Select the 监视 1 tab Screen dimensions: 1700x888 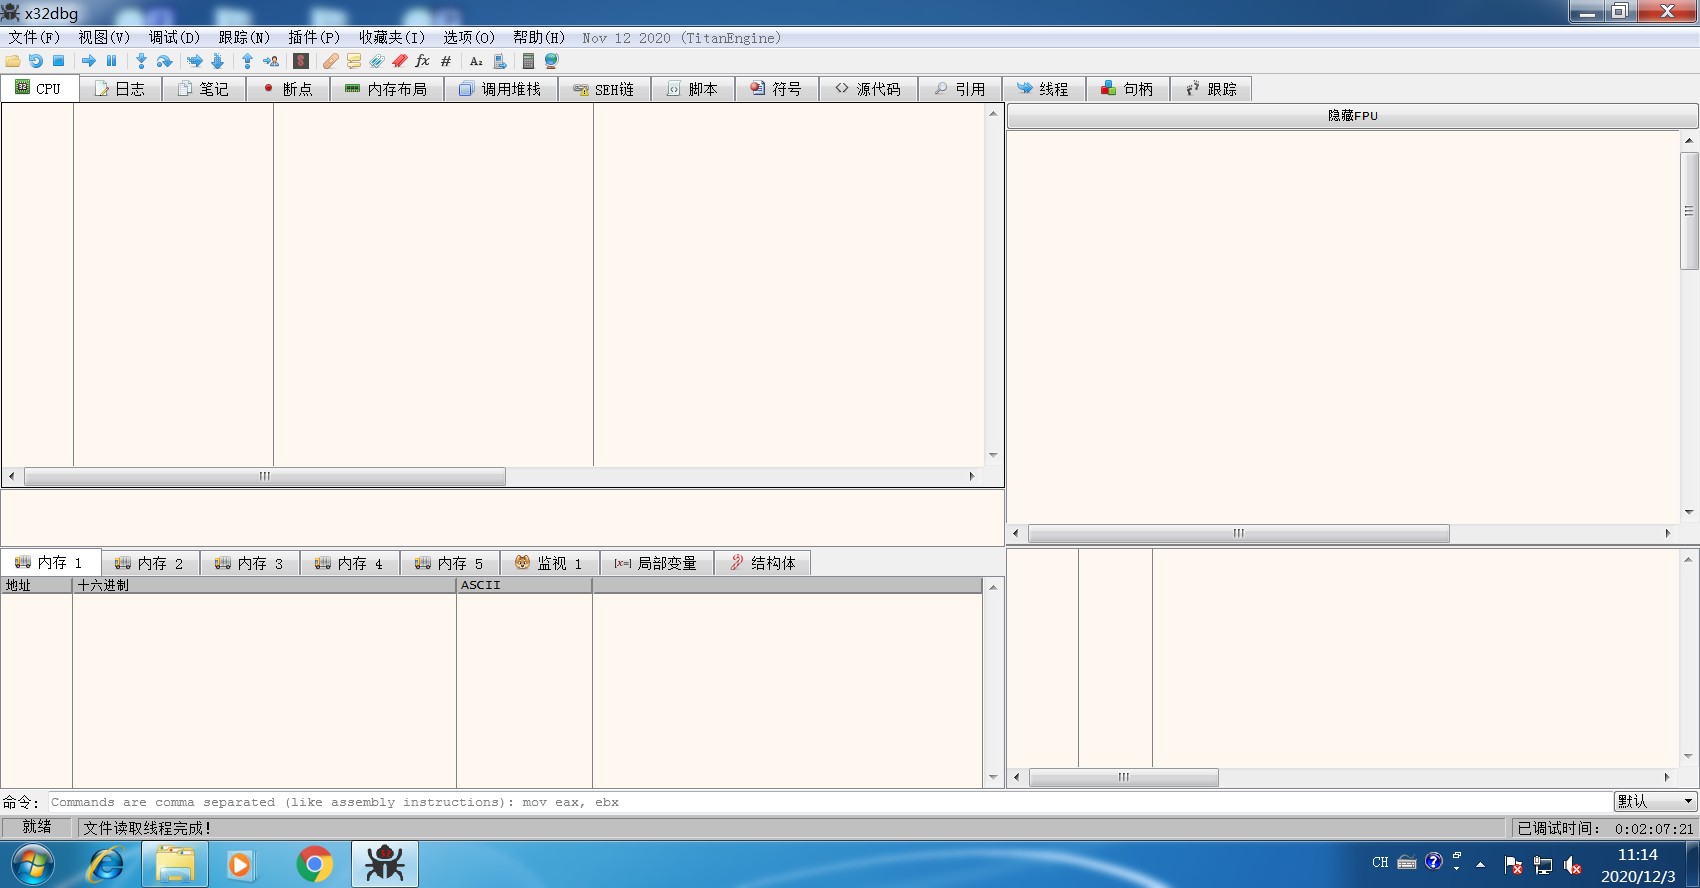pos(549,563)
